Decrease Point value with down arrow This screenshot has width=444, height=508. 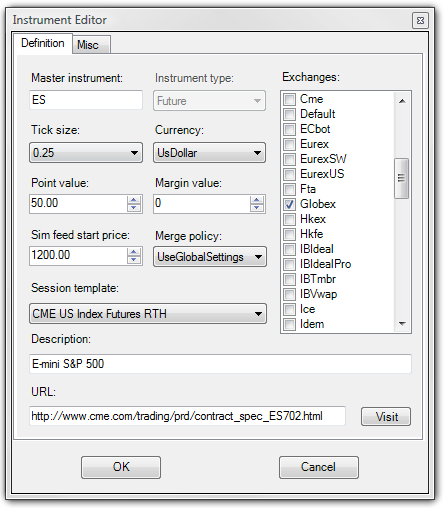pyautogui.click(x=134, y=207)
